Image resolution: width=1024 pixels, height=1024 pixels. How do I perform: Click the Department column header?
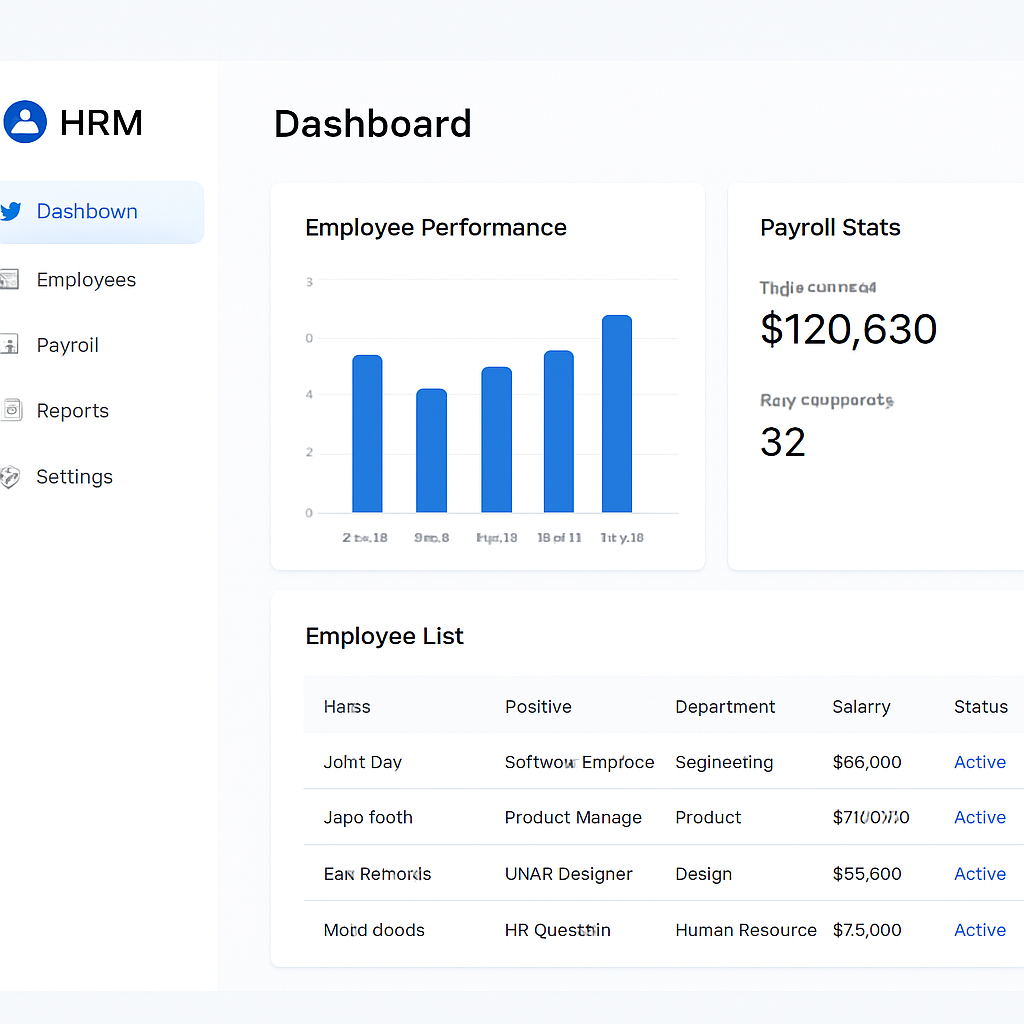(x=725, y=707)
